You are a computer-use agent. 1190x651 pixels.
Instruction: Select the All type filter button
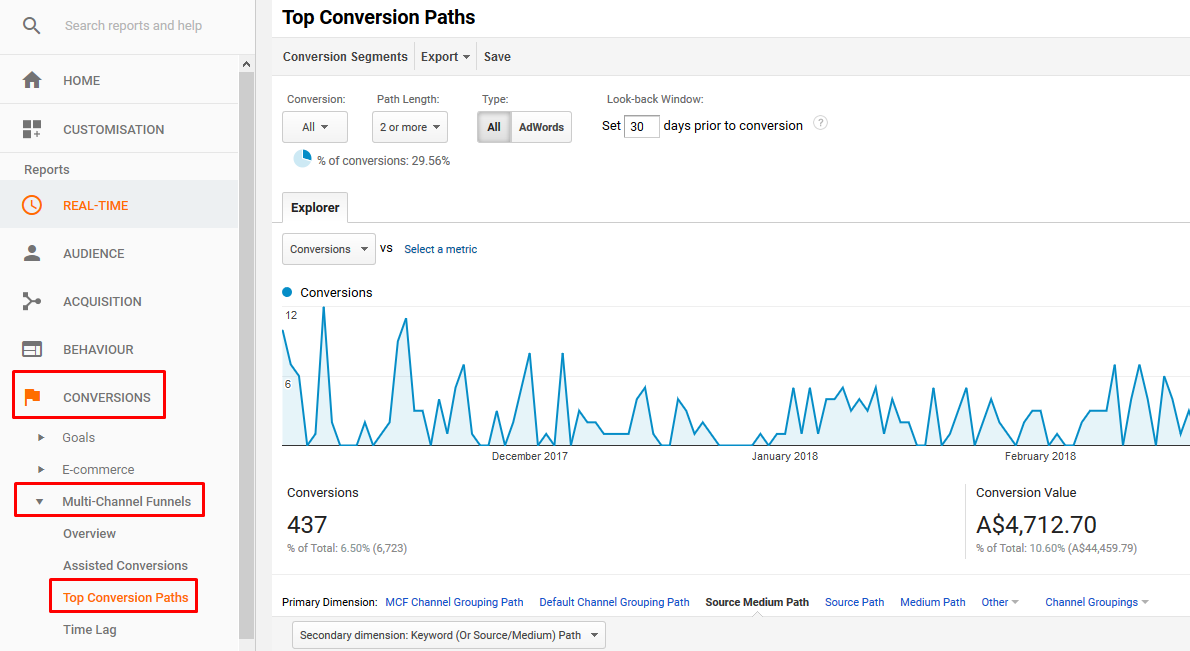pyautogui.click(x=493, y=127)
